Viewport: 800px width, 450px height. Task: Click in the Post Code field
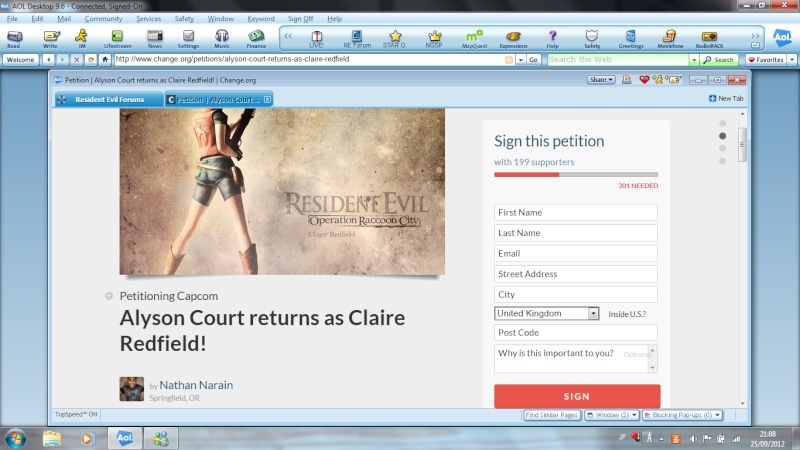click(576, 332)
